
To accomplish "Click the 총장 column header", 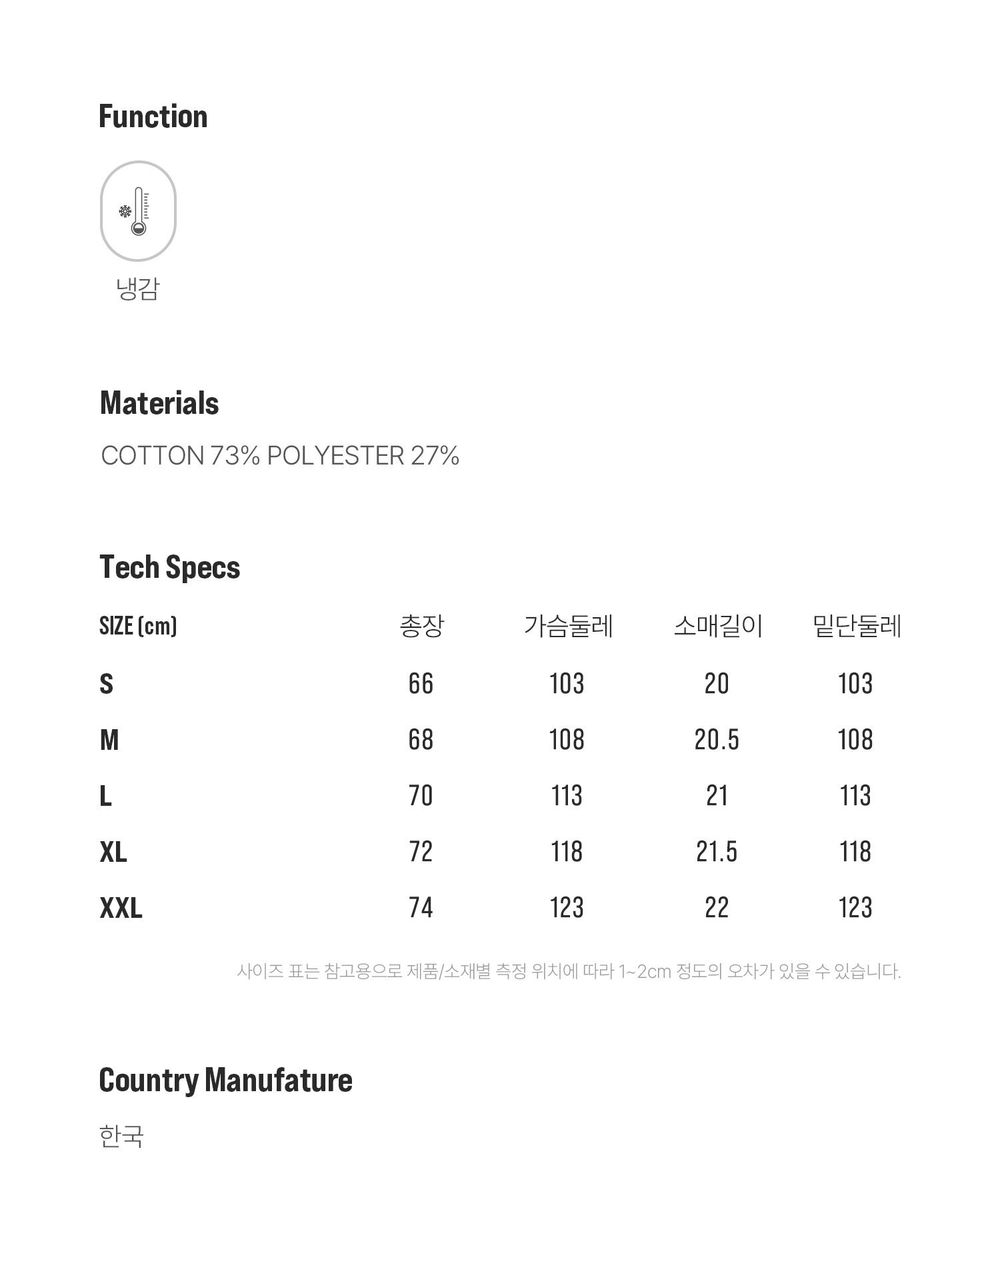I will (421, 626).
